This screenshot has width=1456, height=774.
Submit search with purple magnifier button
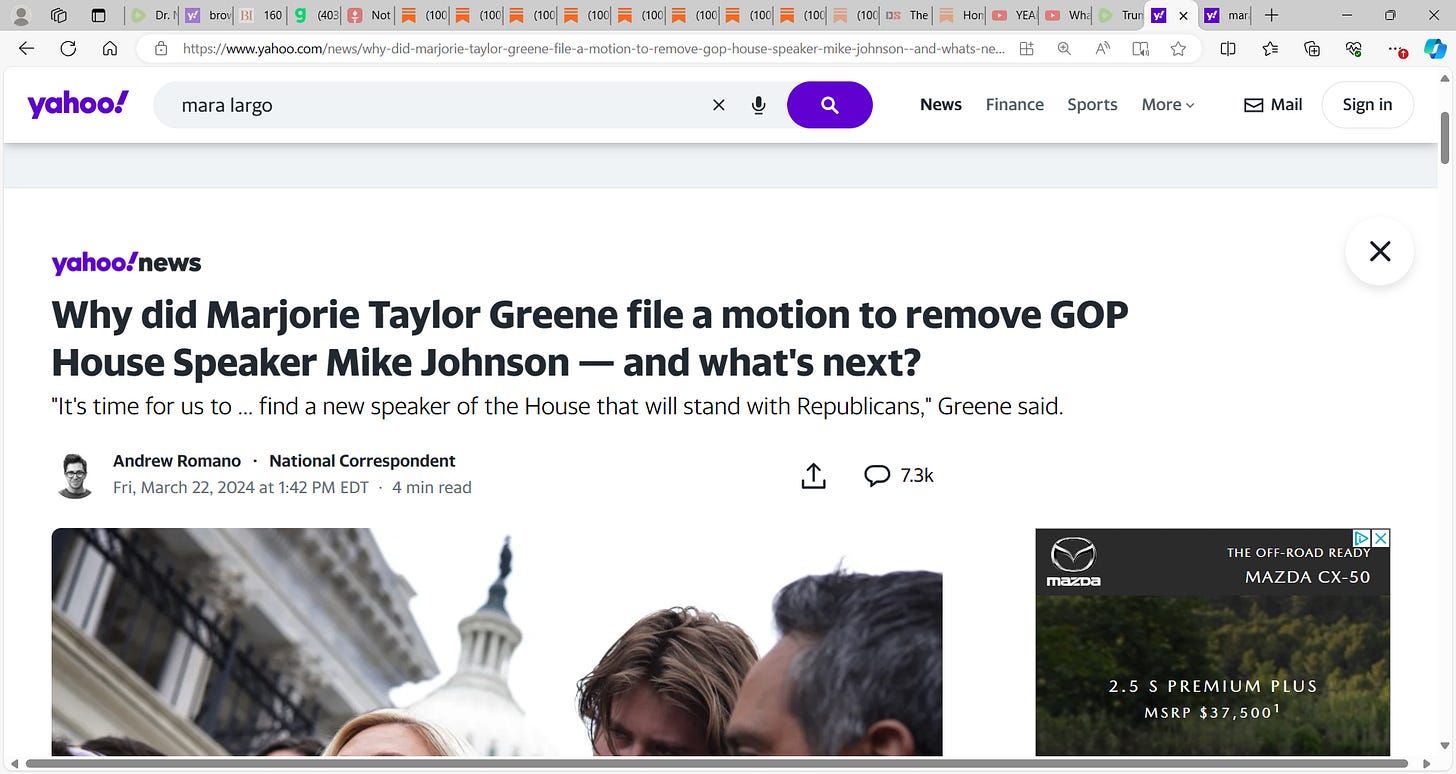tap(830, 105)
